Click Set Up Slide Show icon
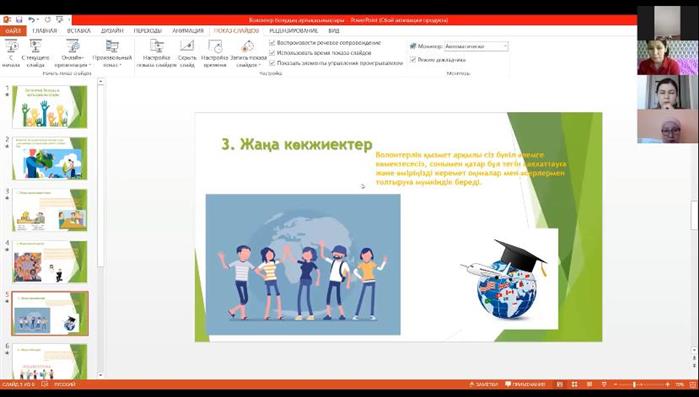The height and width of the screenshot is (397, 699). point(156,53)
